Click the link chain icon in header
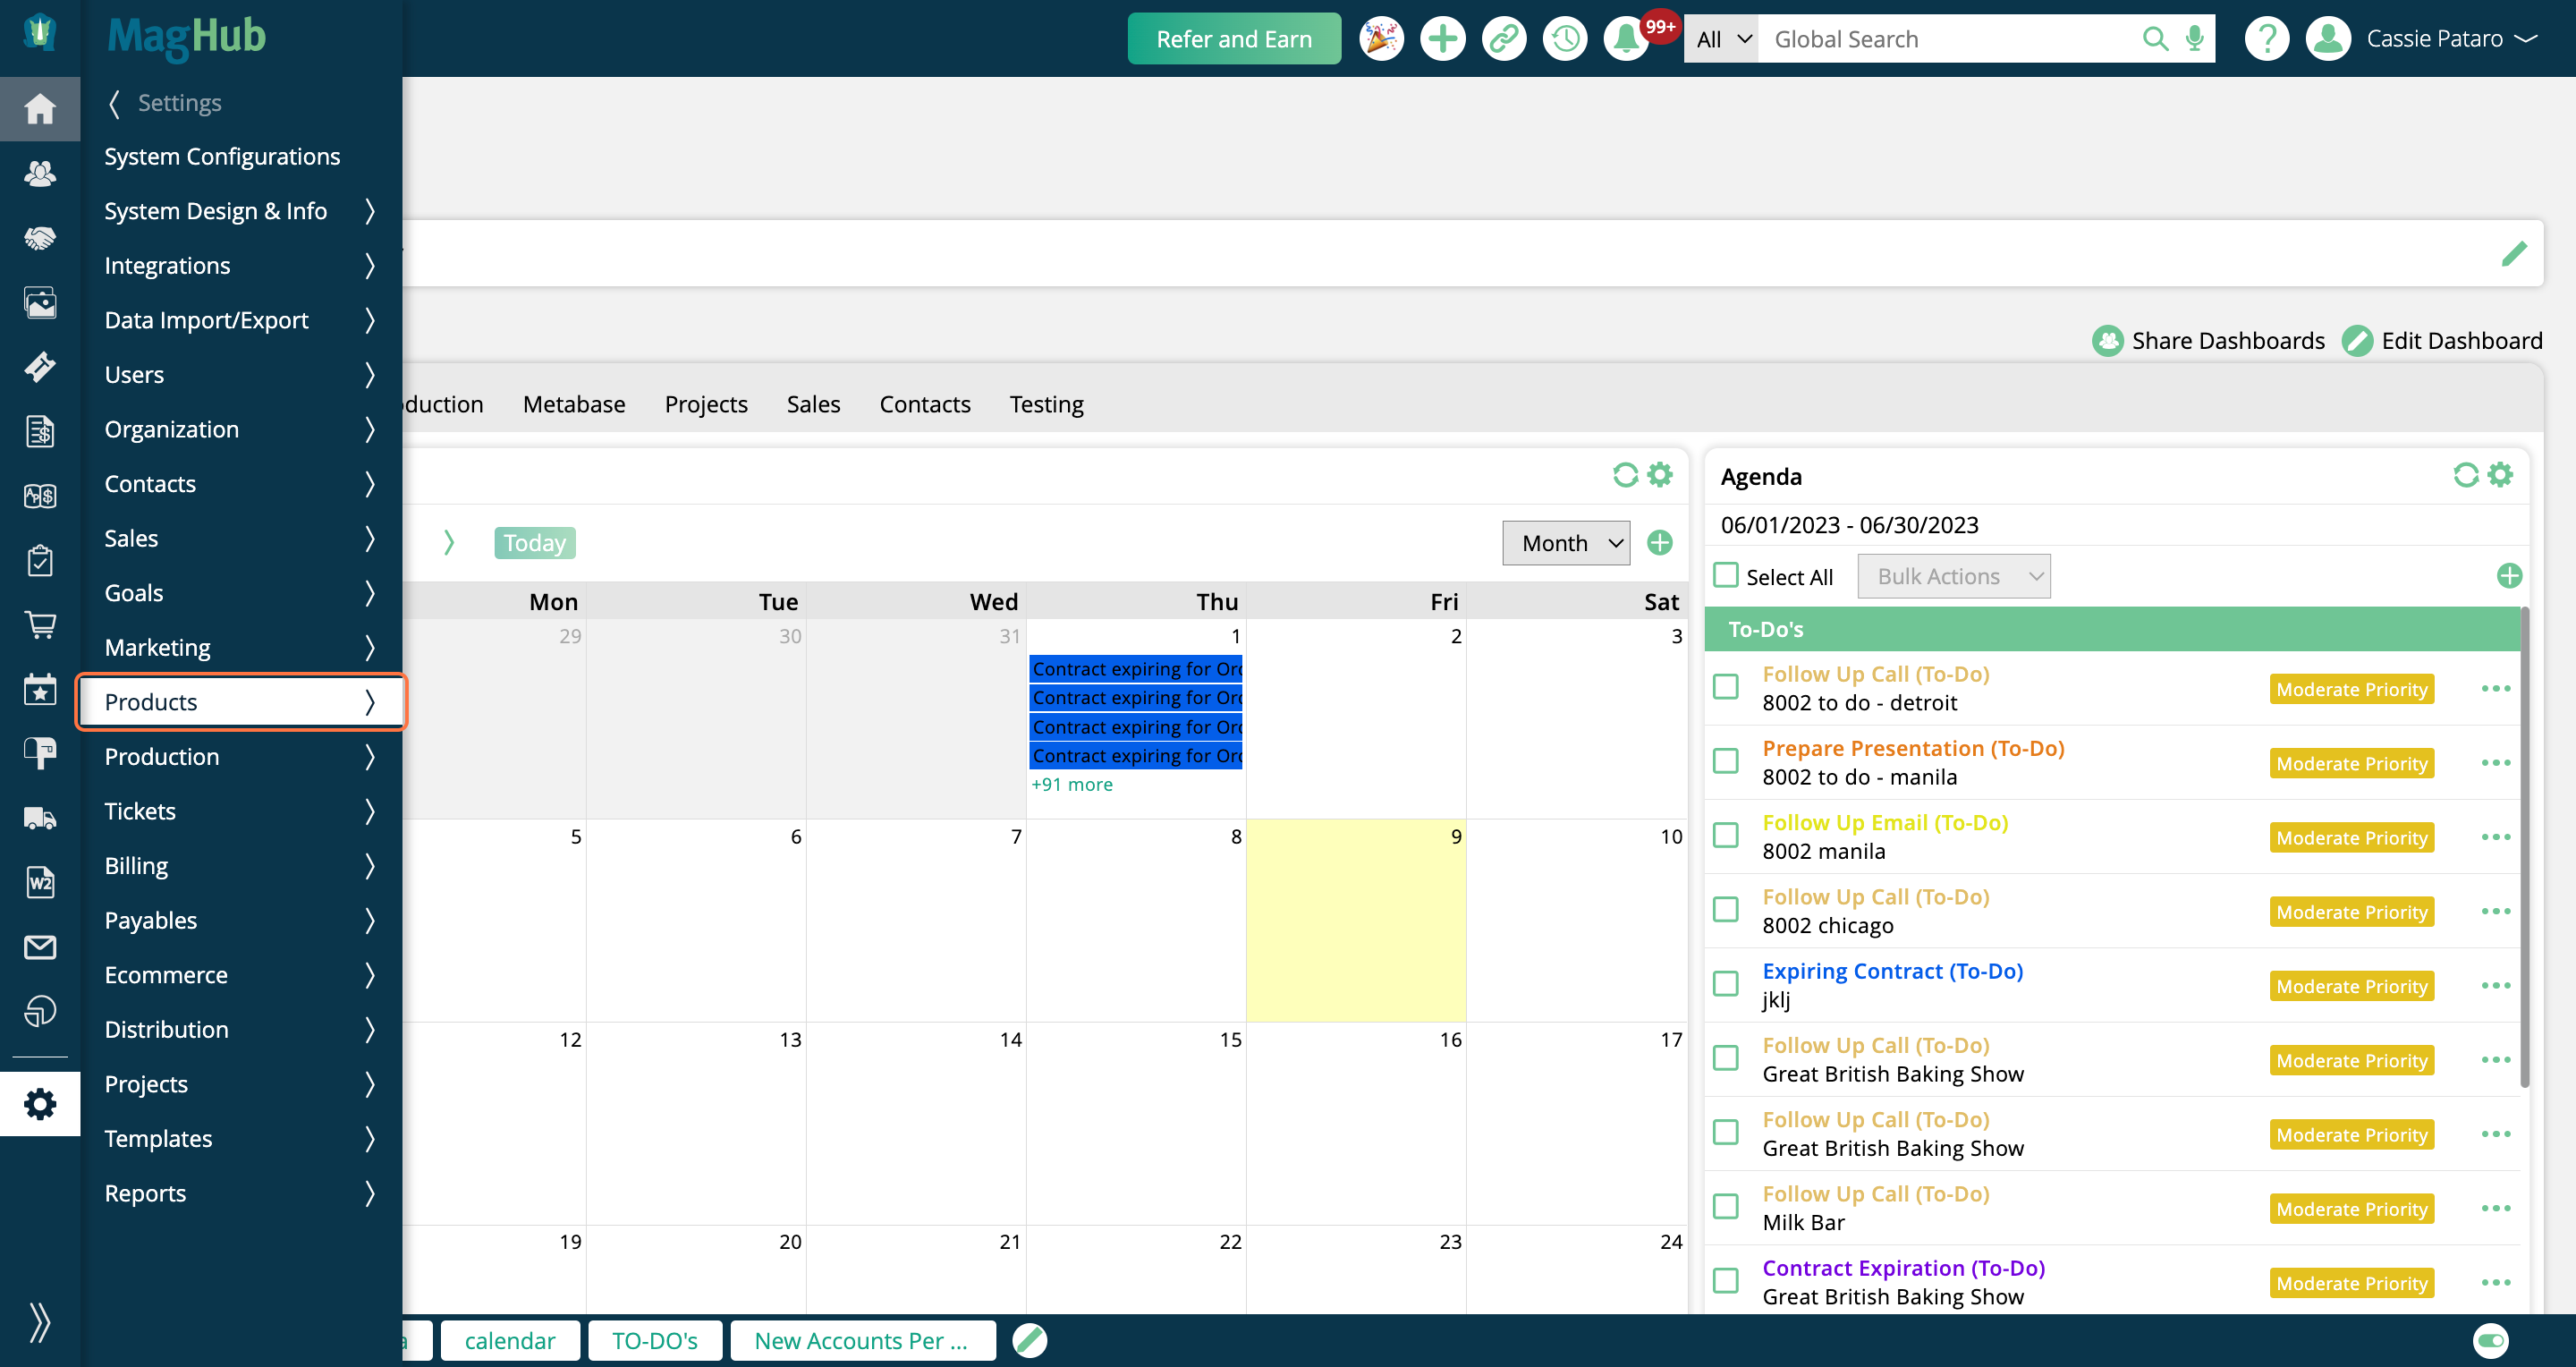The image size is (2576, 1367). pos(1503,39)
